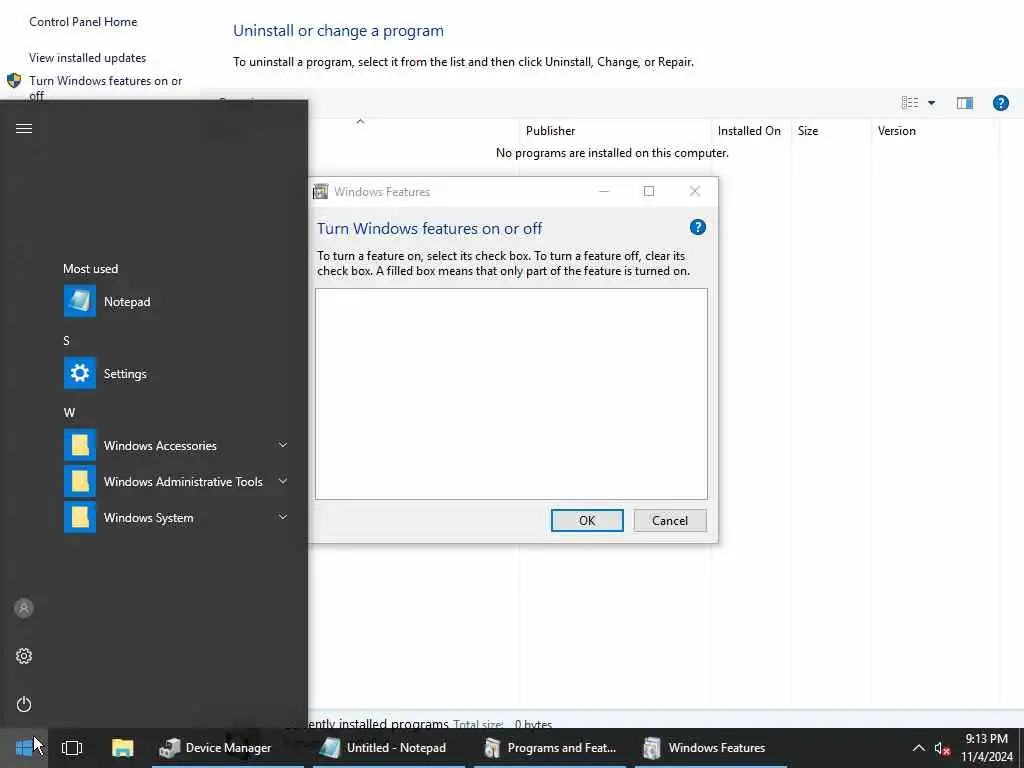Click the Power icon in Start menu
This screenshot has width=1024, height=768.
pyautogui.click(x=24, y=704)
